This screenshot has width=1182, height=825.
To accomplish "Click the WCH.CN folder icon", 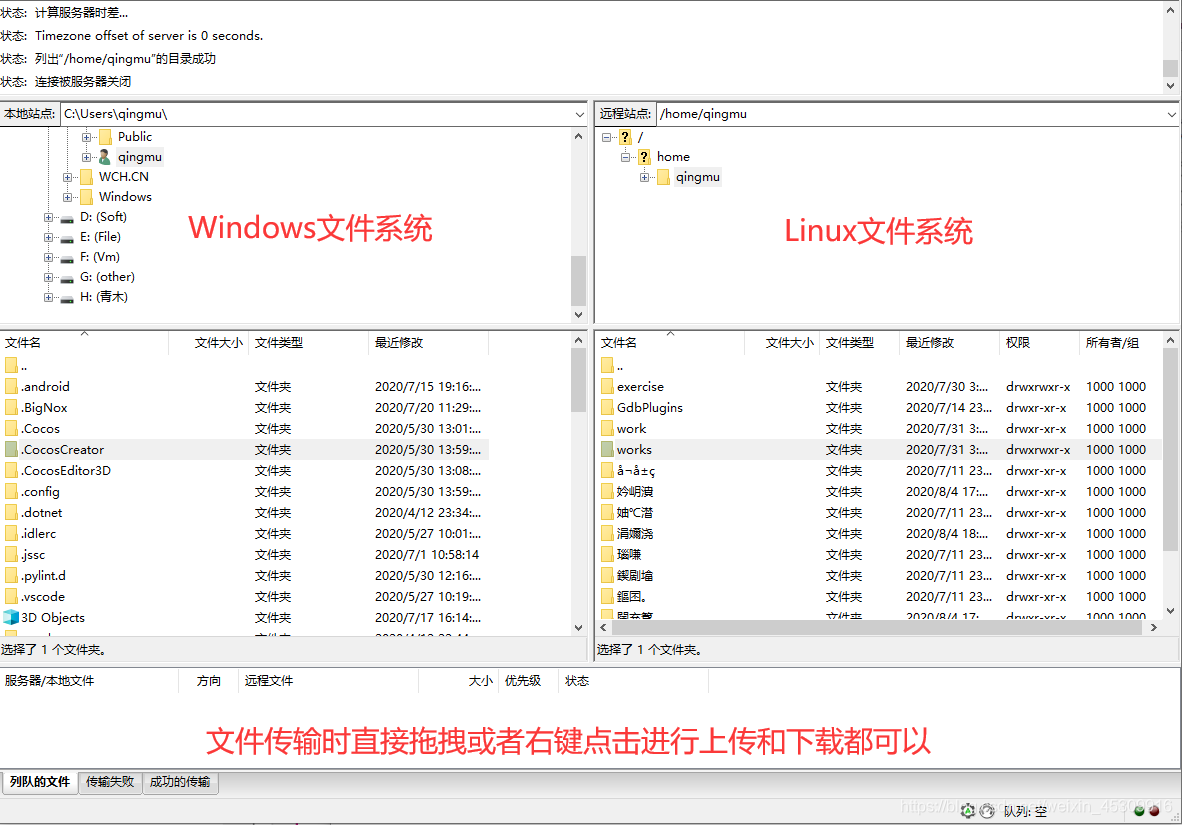I will (x=87, y=176).
